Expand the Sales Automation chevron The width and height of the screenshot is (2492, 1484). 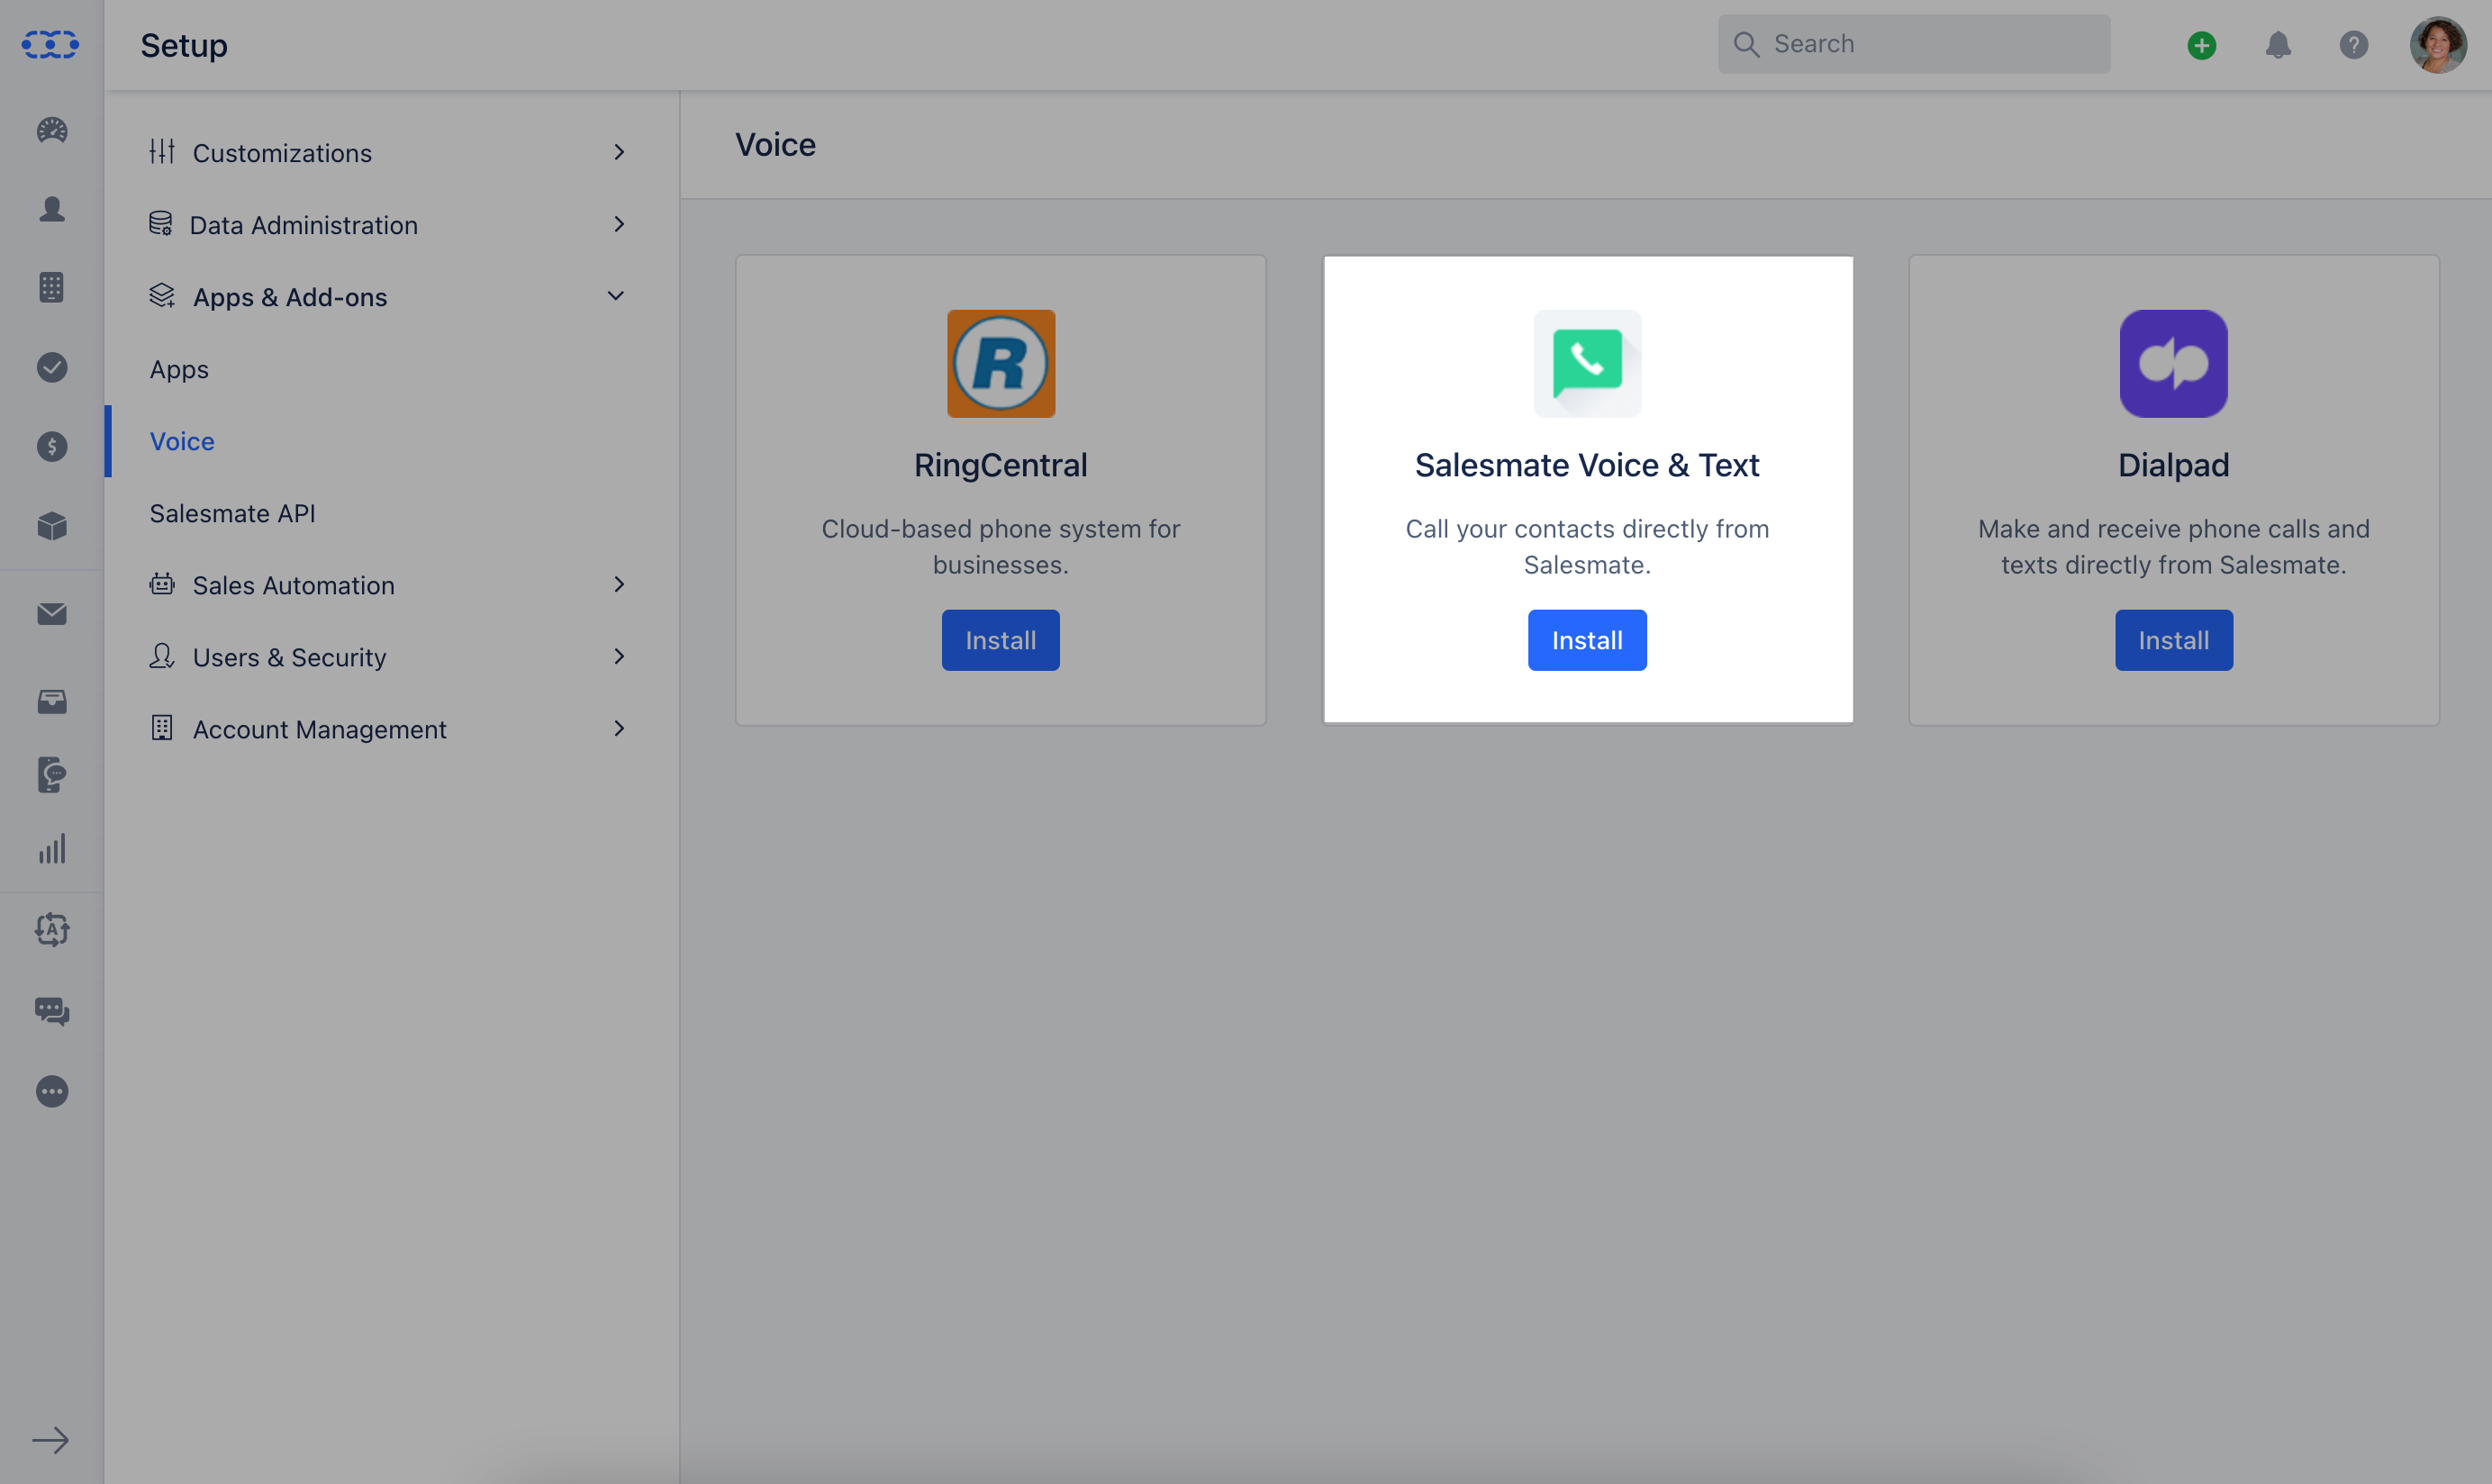pyautogui.click(x=619, y=584)
